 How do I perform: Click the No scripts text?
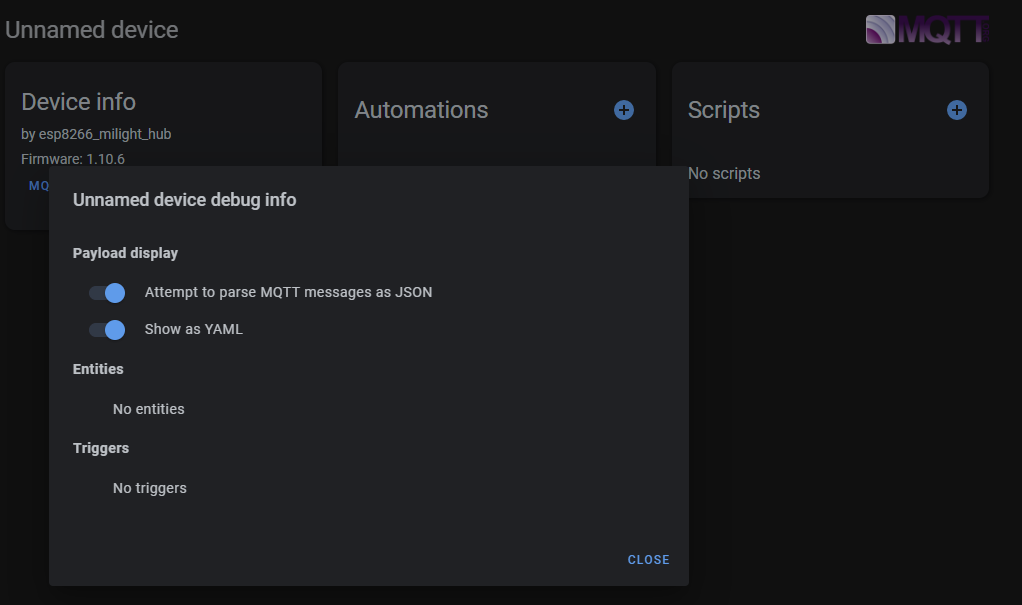pos(723,174)
